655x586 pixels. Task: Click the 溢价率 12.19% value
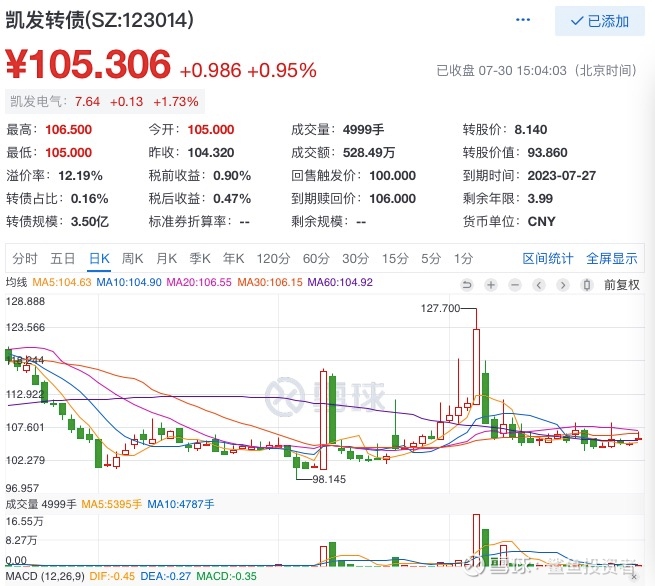80,175
